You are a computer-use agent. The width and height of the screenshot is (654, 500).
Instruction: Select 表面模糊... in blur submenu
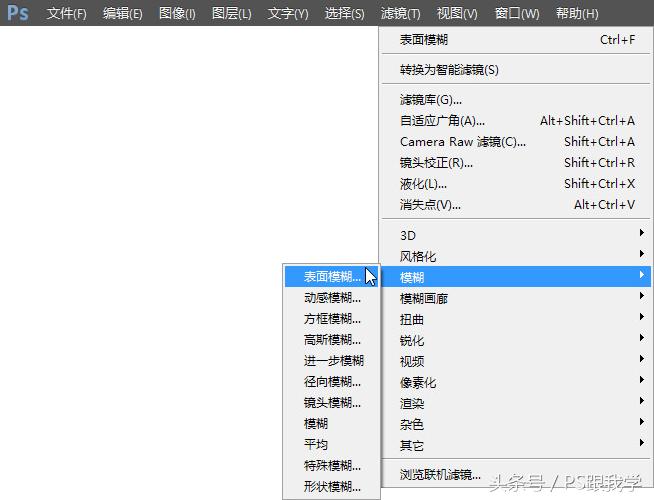(x=332, y=276)
